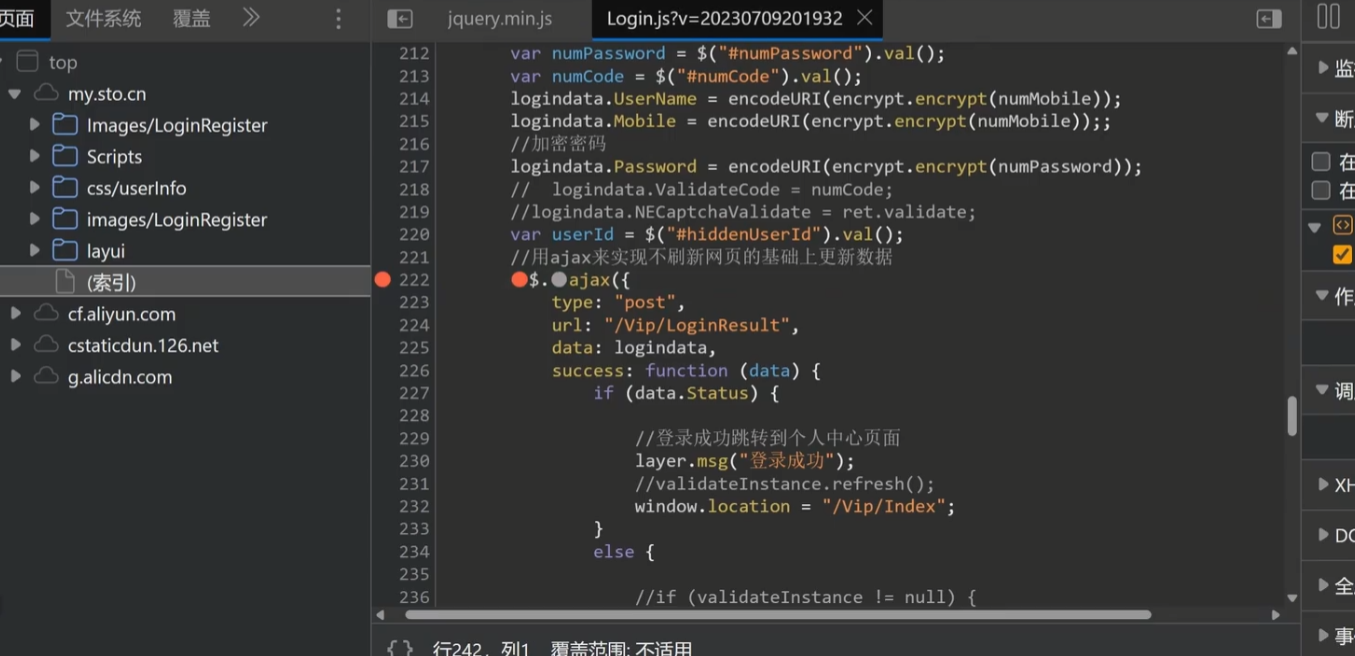The width and height of the screenshot is (1355, 656).
Task: Open the navigator three-dot options menu
Action: point(338,18)
